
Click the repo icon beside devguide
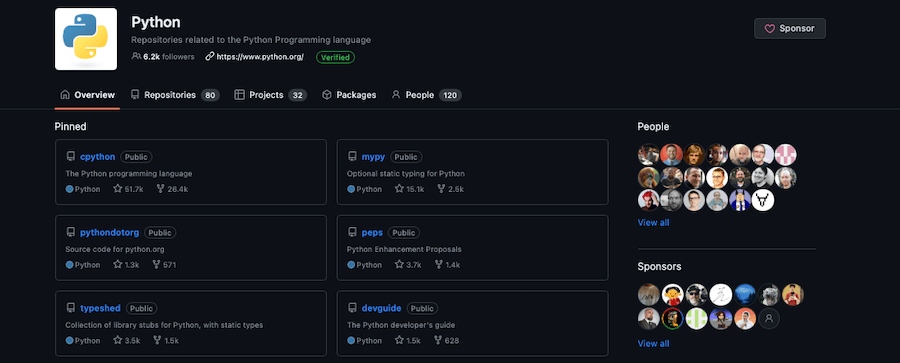click(352, 308)
